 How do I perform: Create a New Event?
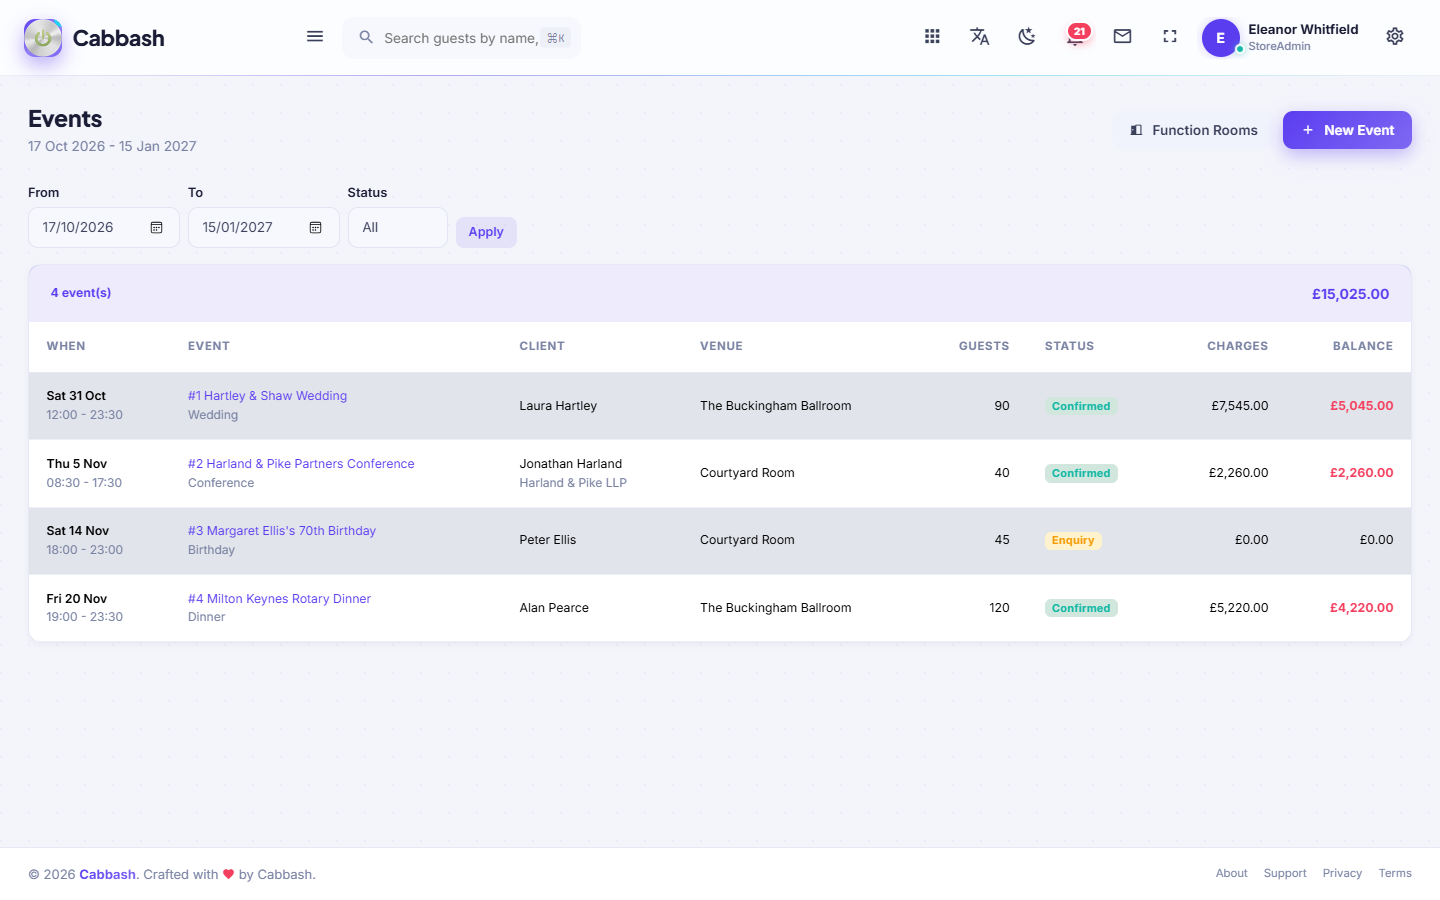pyautogui.click(x=1347, y=130)
